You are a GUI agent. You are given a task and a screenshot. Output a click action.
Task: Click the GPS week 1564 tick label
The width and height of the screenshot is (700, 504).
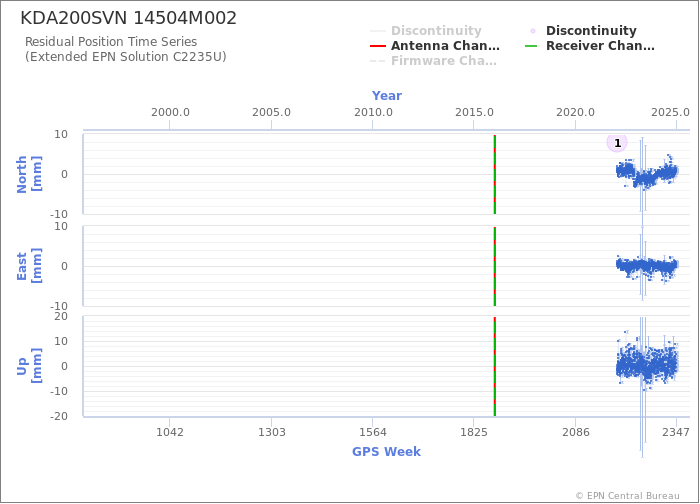[373, 432]
